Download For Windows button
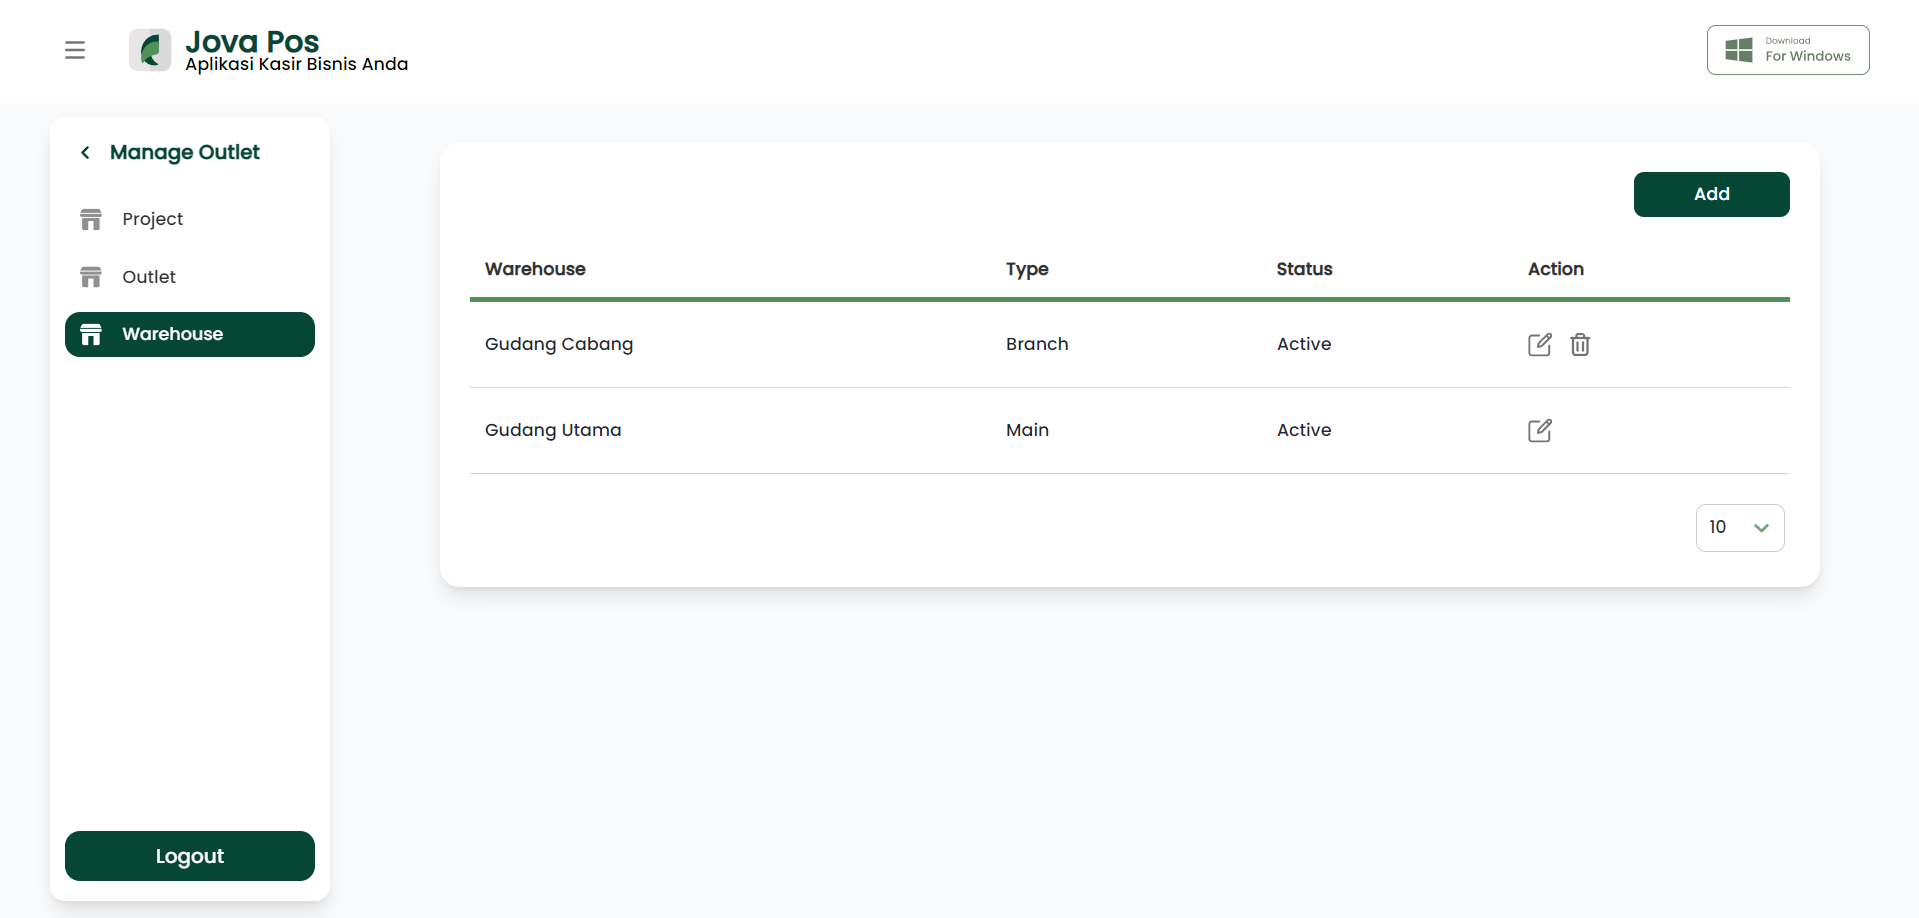The width and height of the screenshot is (1919, 918). [1788, 50]
